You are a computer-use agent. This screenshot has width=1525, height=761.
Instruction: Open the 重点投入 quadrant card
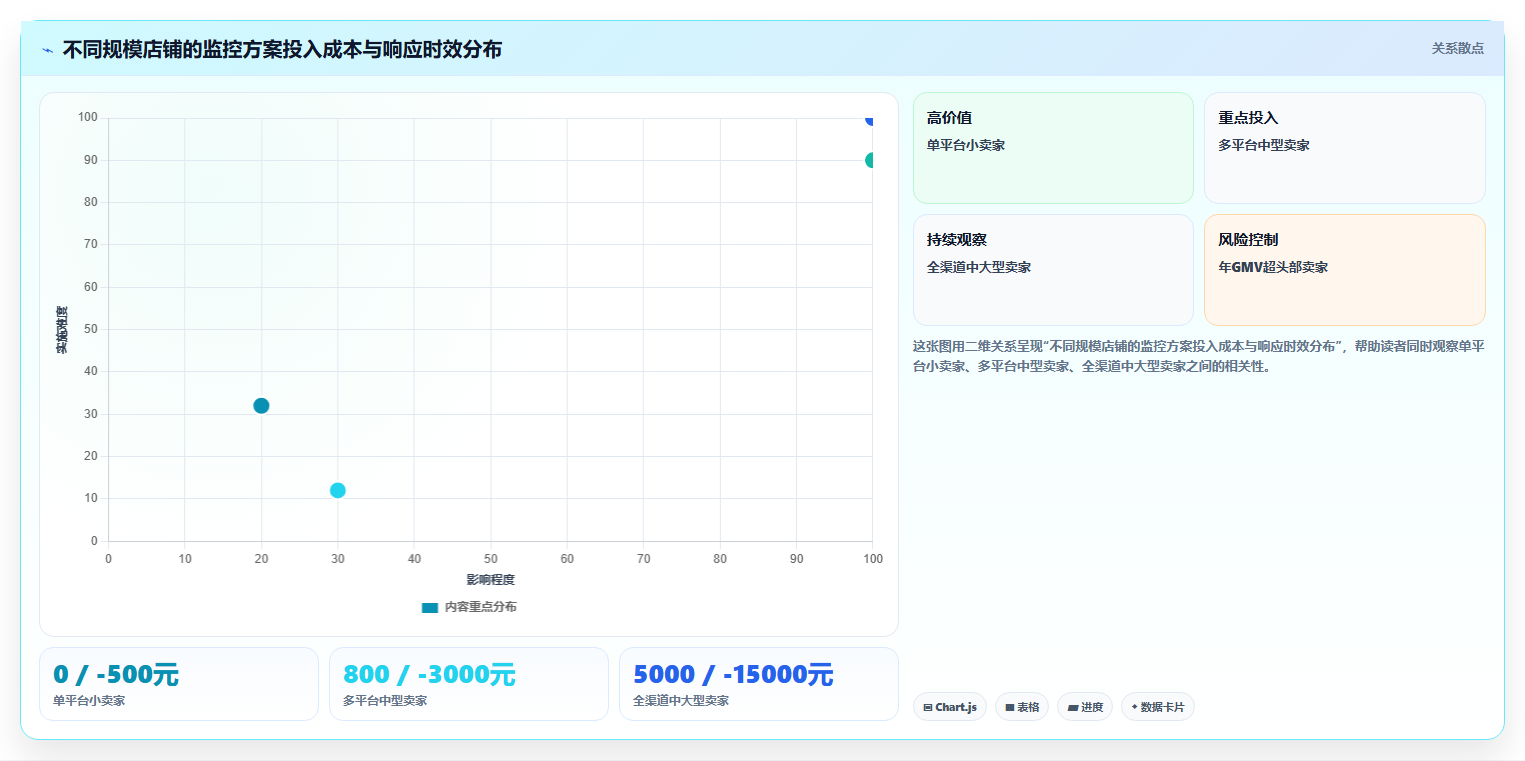pyautogui.click(x=1345, y=148)
